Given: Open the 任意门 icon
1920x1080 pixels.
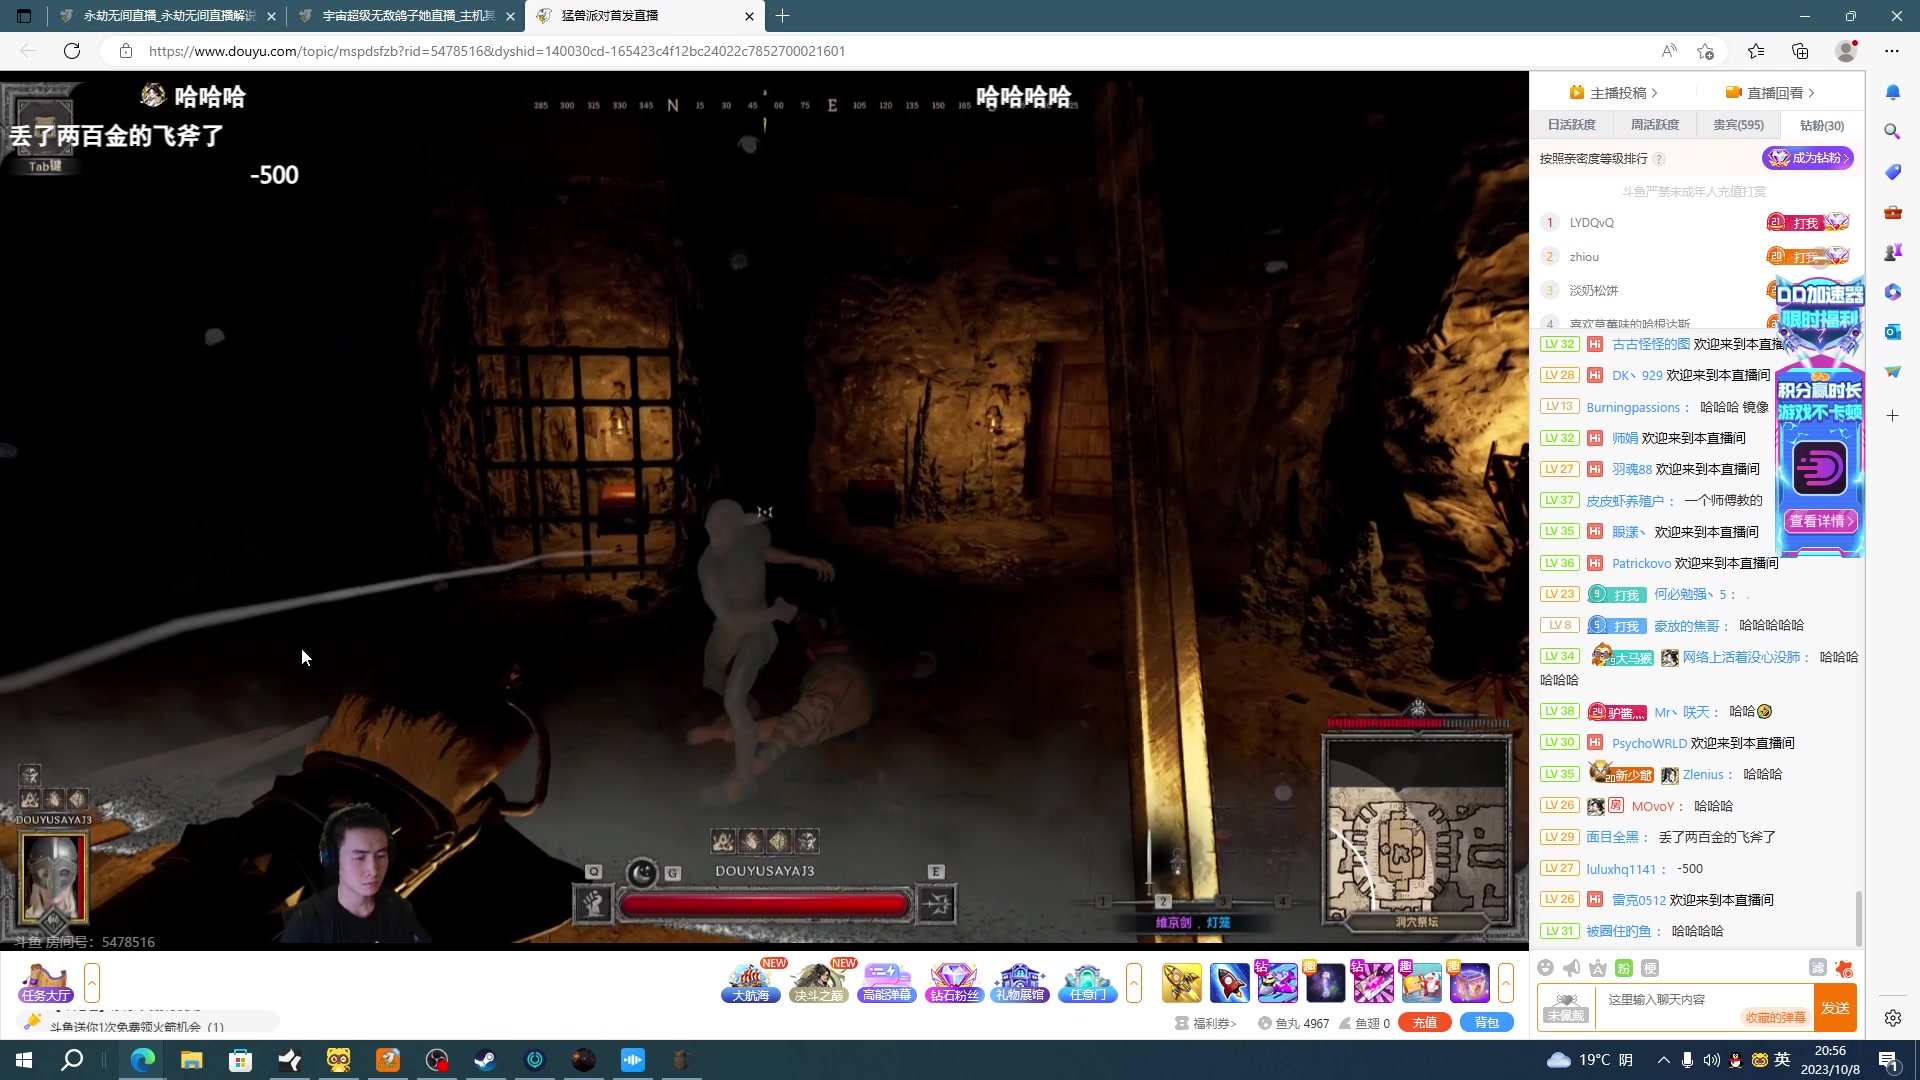Looking at the screenshot, I should (1088, 982).
